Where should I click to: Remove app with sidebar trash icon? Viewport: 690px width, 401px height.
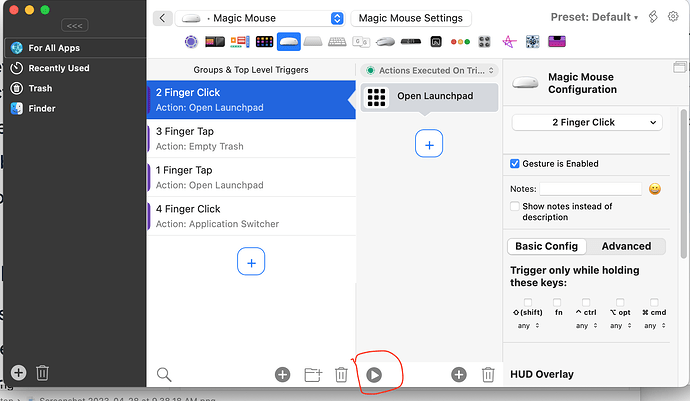(x=42, y=373)
